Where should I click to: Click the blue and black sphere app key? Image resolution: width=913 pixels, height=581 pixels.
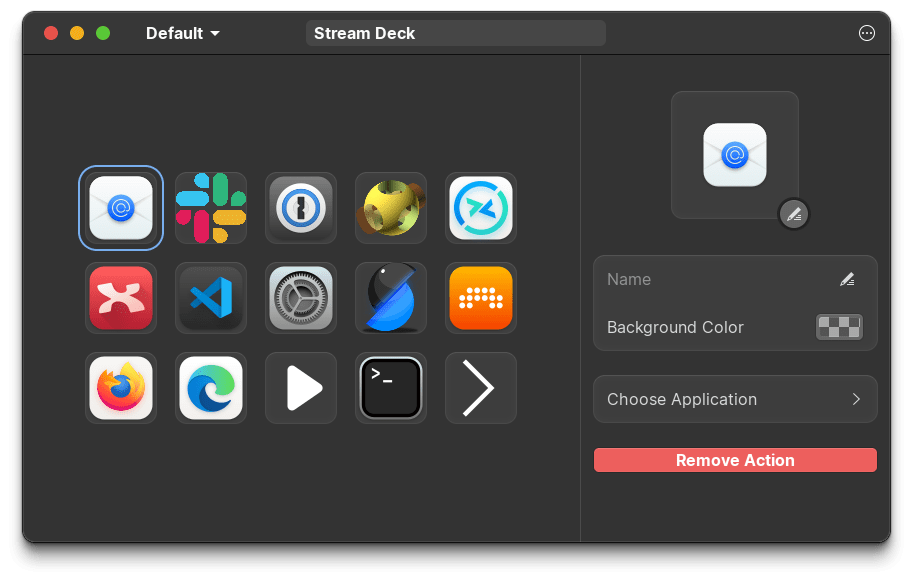coord(391,298)
